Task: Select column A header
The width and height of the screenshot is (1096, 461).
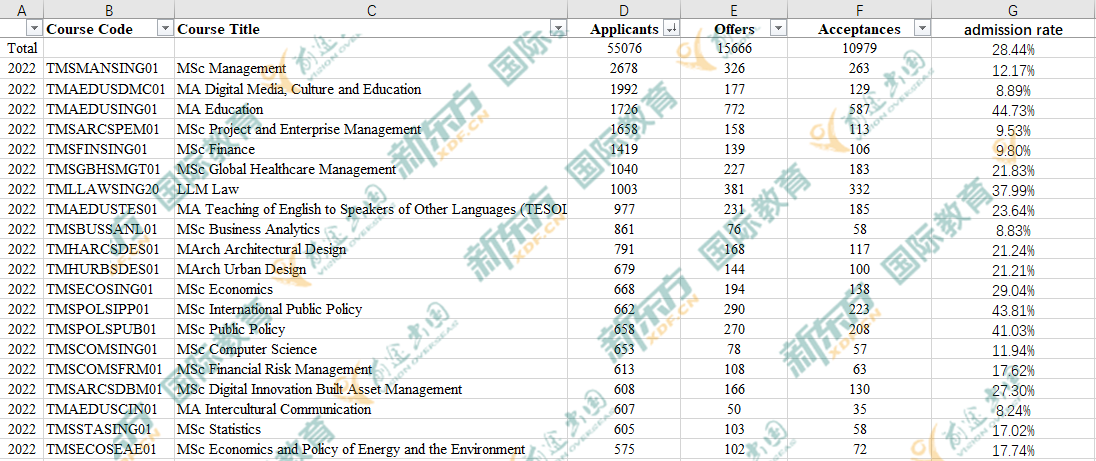Action: (22, 10)
